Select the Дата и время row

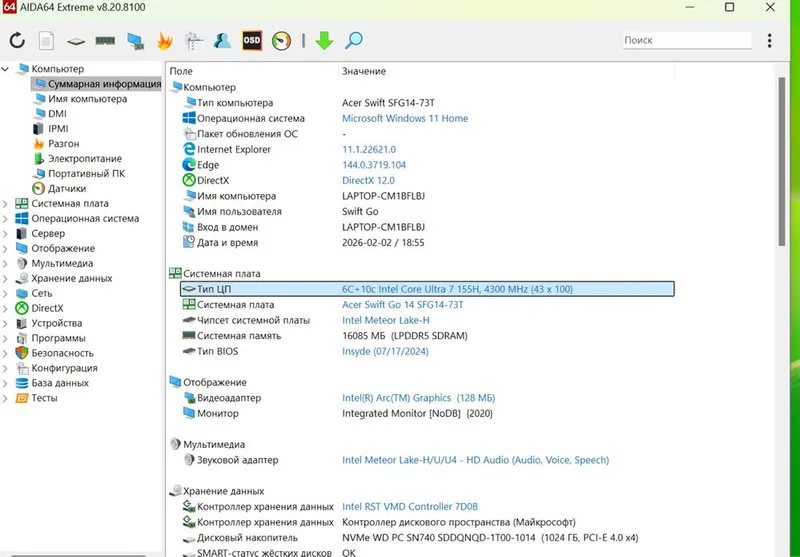(428, 243)
